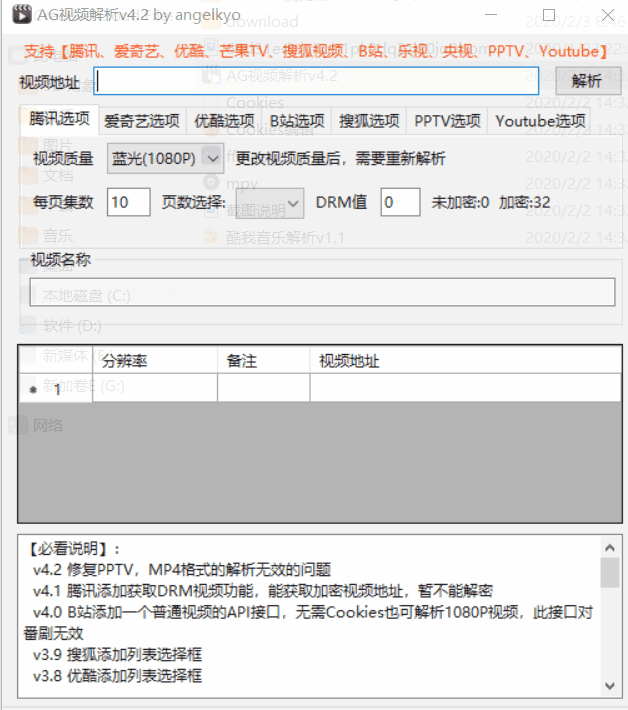Click the notes scrollbar thumb
This screenshot has width=628, height=710.
[x=610, y=573]
